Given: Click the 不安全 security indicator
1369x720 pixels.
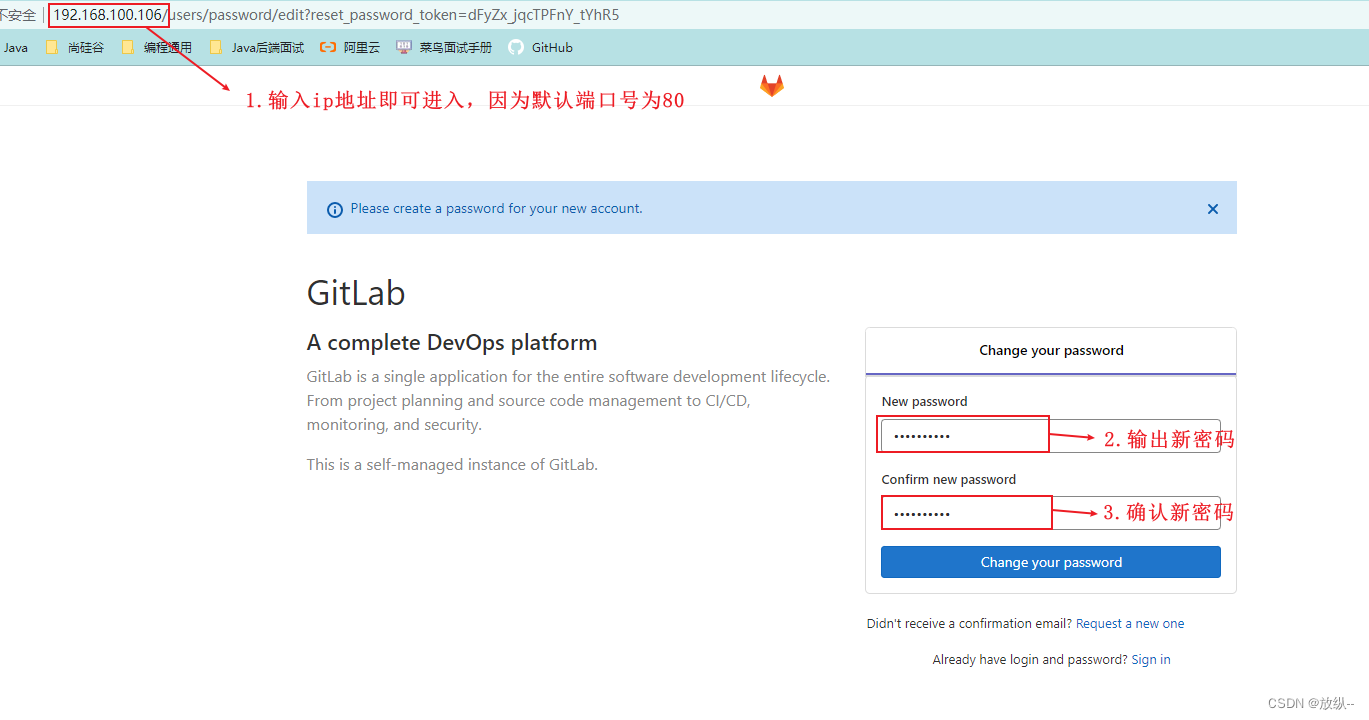Looking at the screenshot, I should tap(18, 15).
